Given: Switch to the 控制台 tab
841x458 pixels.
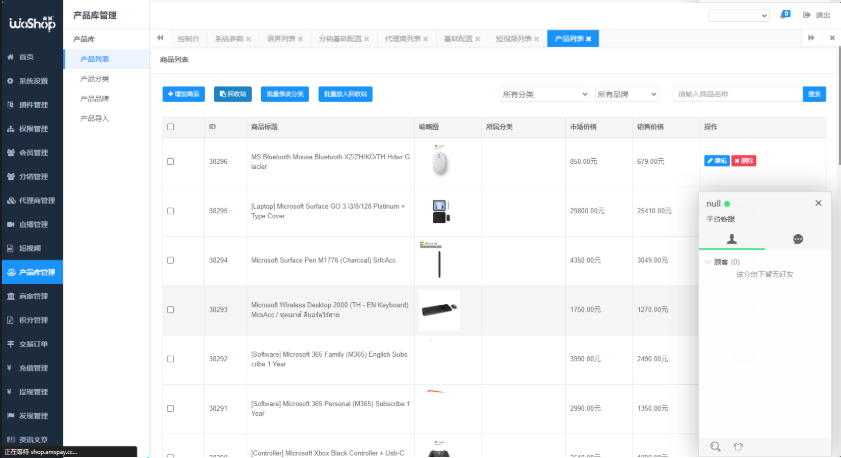Looking at the screenshot, I should [188, 39].
